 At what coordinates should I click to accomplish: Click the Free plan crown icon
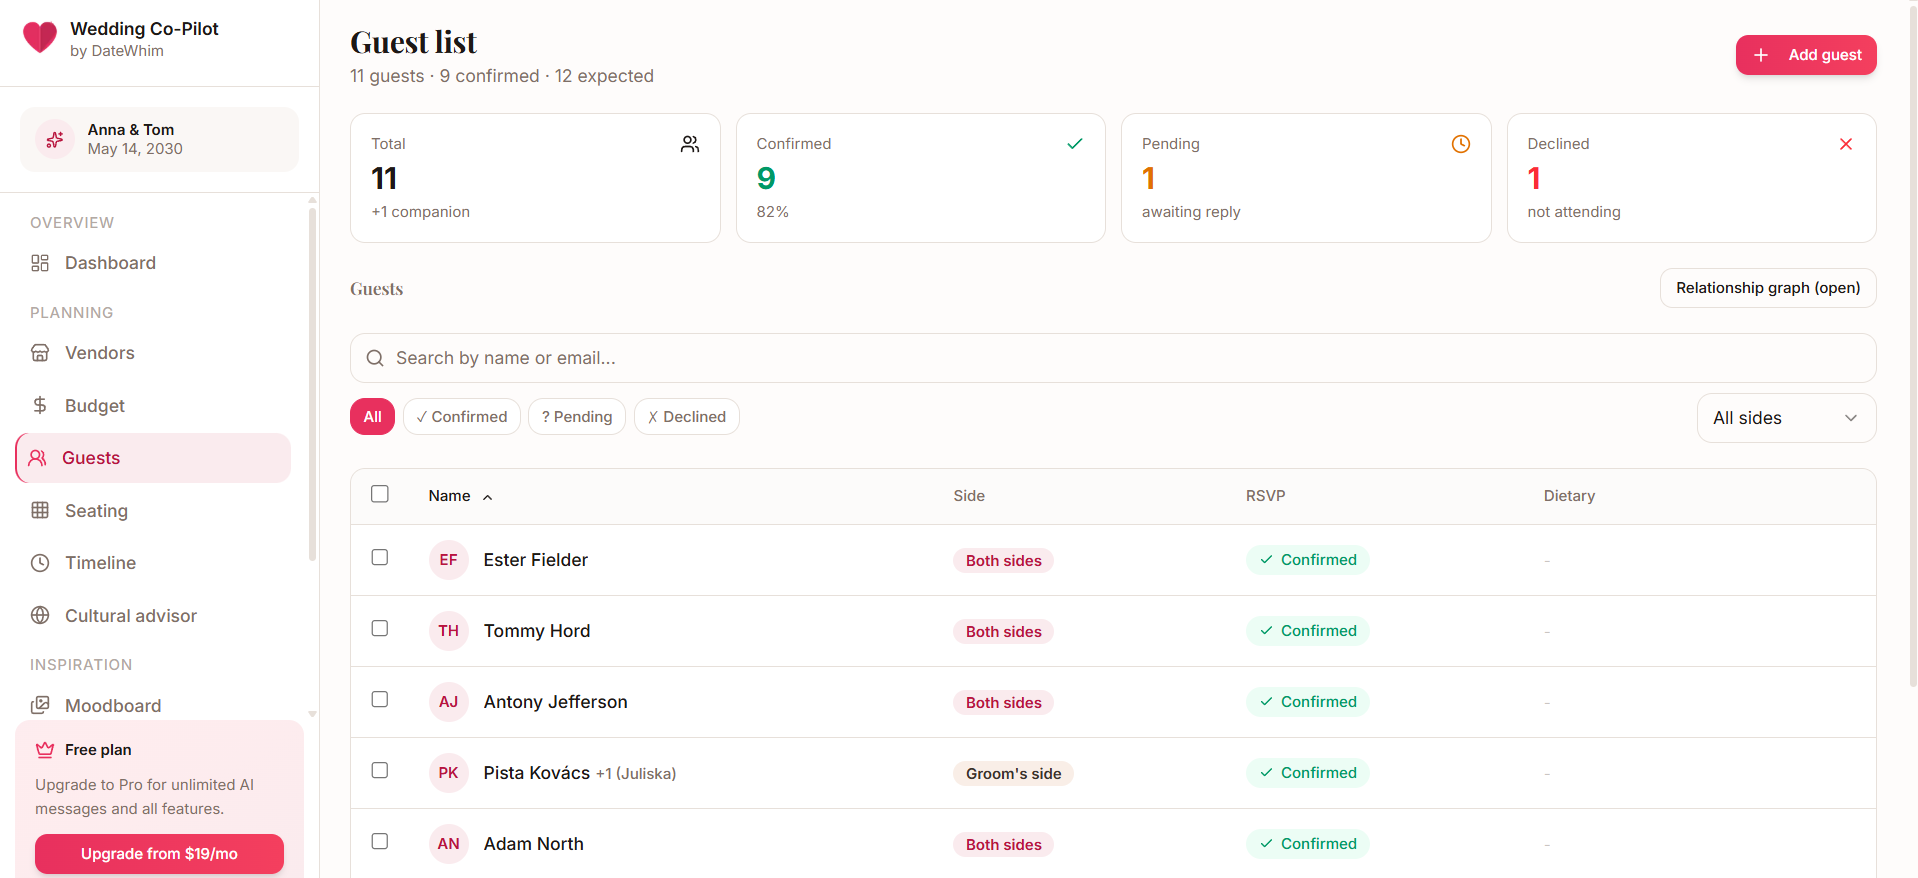pyautogui.click(x=45, y=750)
